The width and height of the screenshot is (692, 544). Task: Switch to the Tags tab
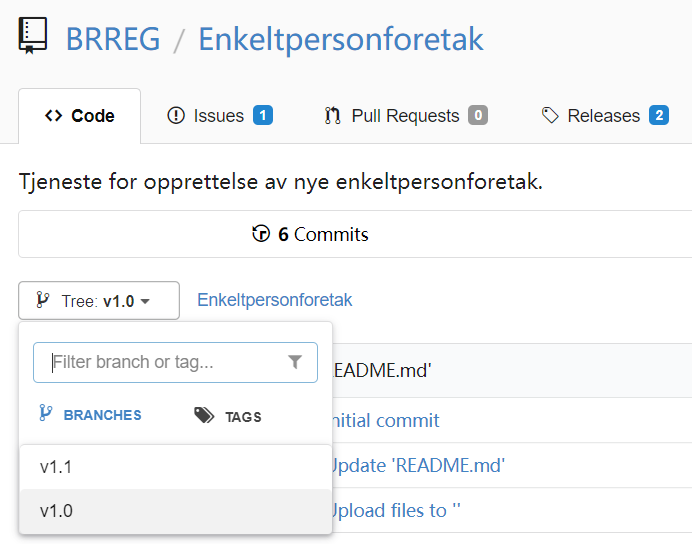coord(228,416)
